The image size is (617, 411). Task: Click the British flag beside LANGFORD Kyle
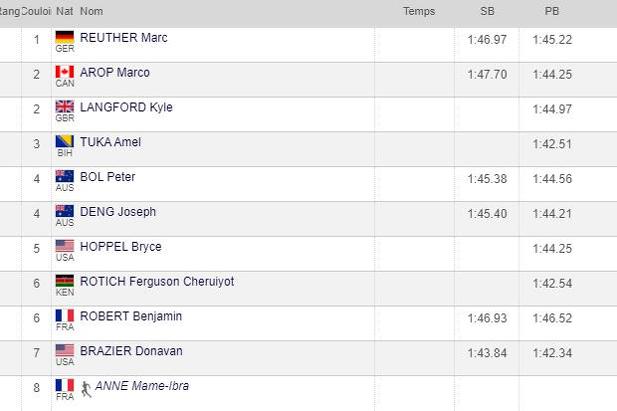click(65, 107)
